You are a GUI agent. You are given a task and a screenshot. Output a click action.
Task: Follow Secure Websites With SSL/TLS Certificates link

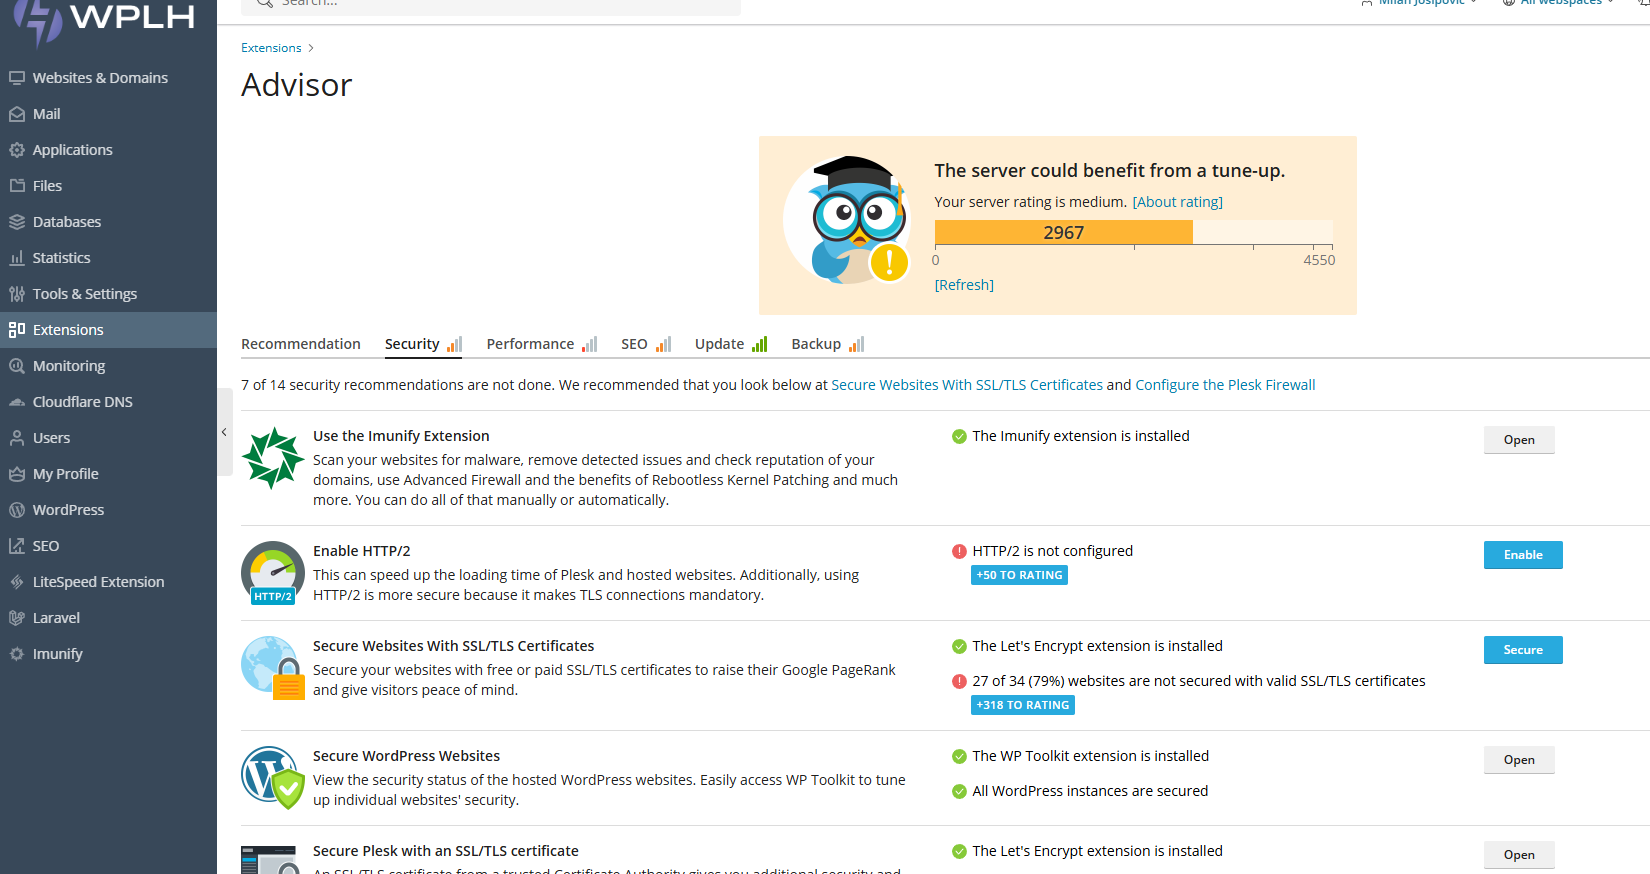pyautogui.click(x=967, y=385)
